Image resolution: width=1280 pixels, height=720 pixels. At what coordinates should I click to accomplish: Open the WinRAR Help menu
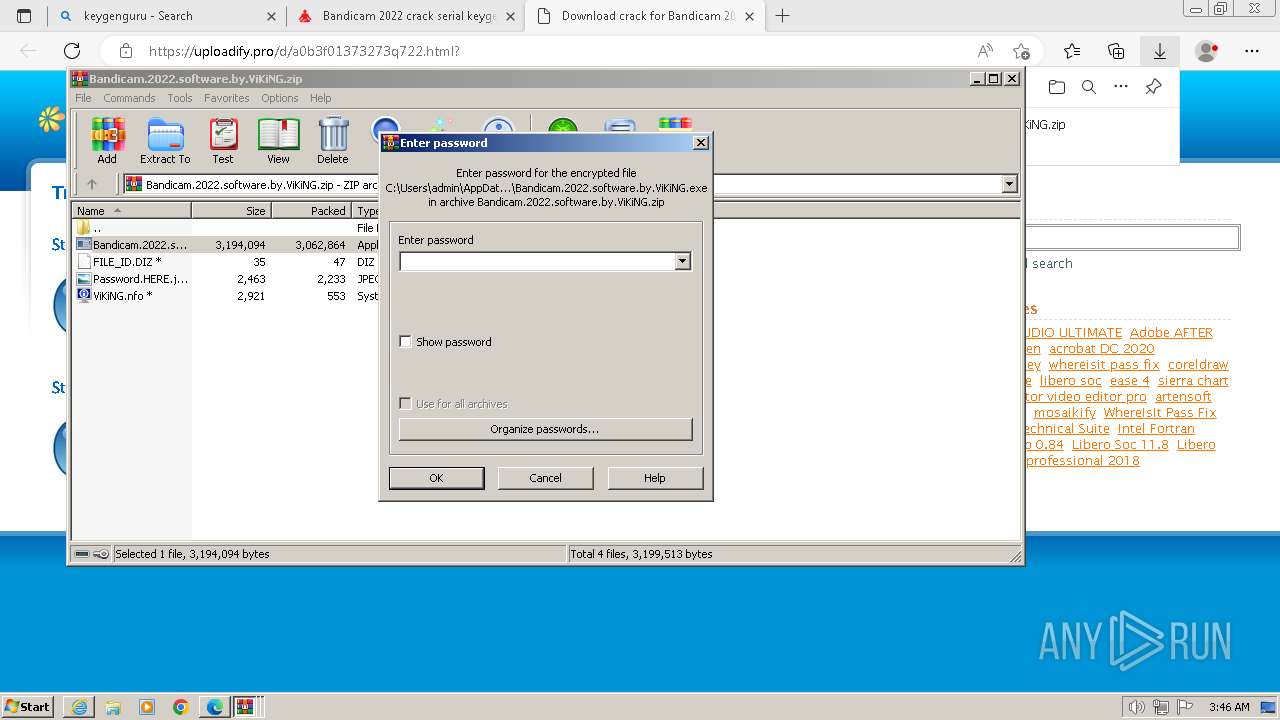pos(320,98)
